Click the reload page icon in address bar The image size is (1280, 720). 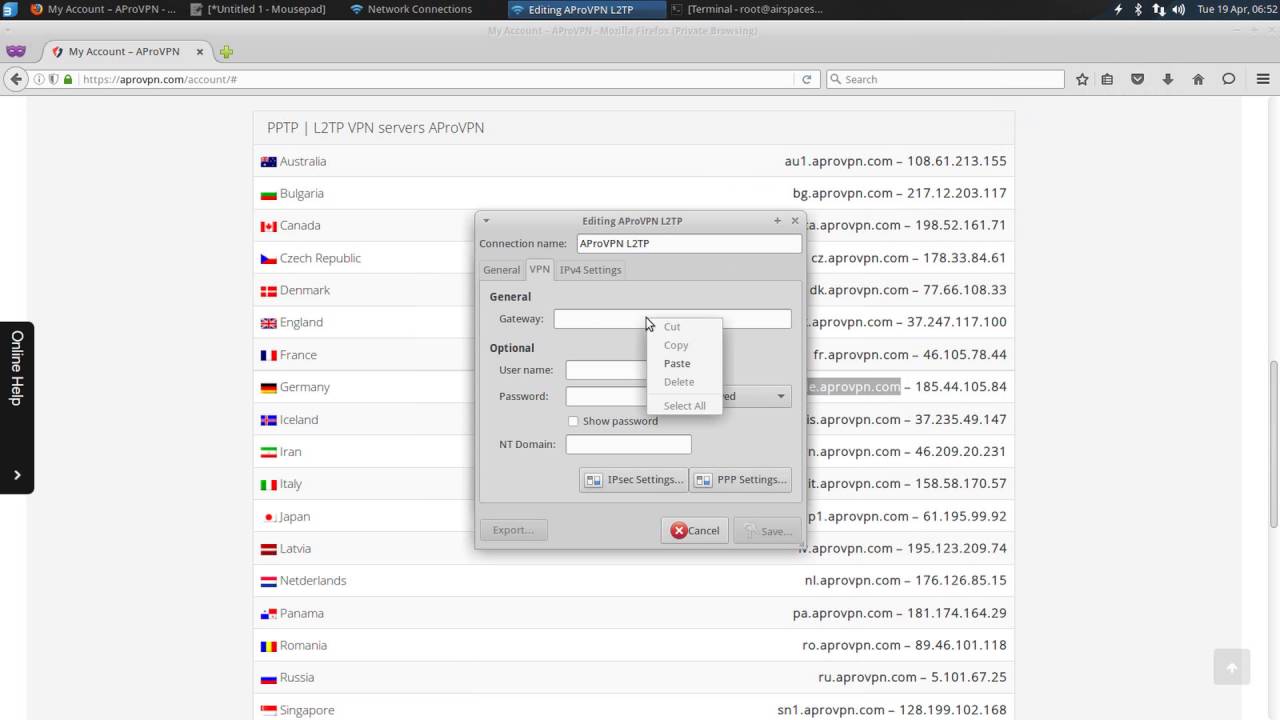[806, 79]
